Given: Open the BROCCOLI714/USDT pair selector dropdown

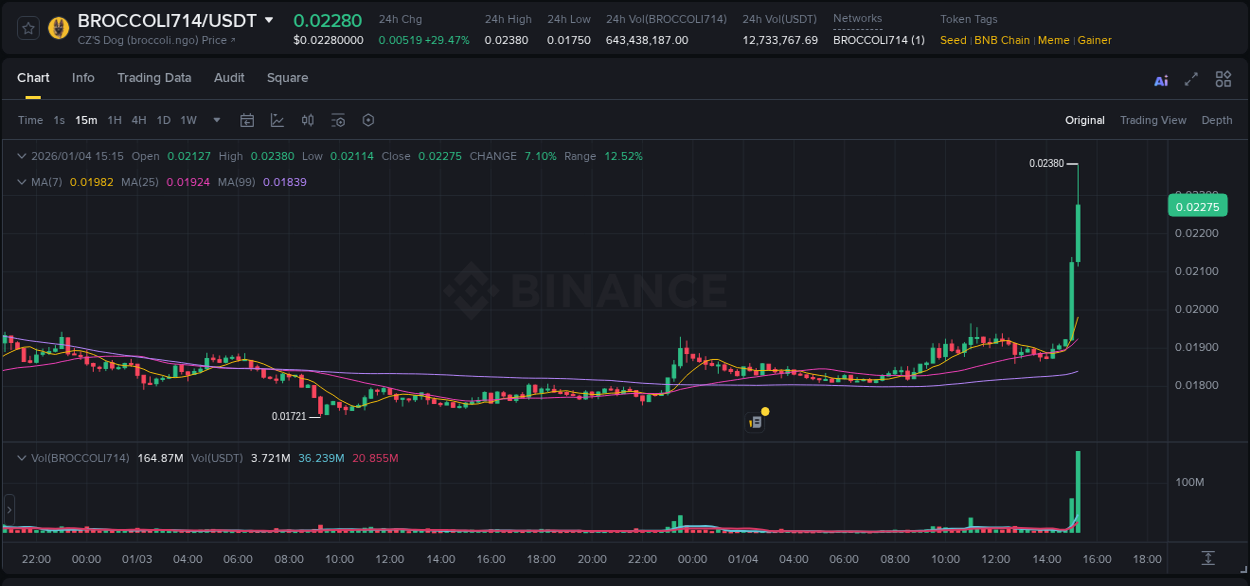Looking at the screenshot, I should [268, 19].
